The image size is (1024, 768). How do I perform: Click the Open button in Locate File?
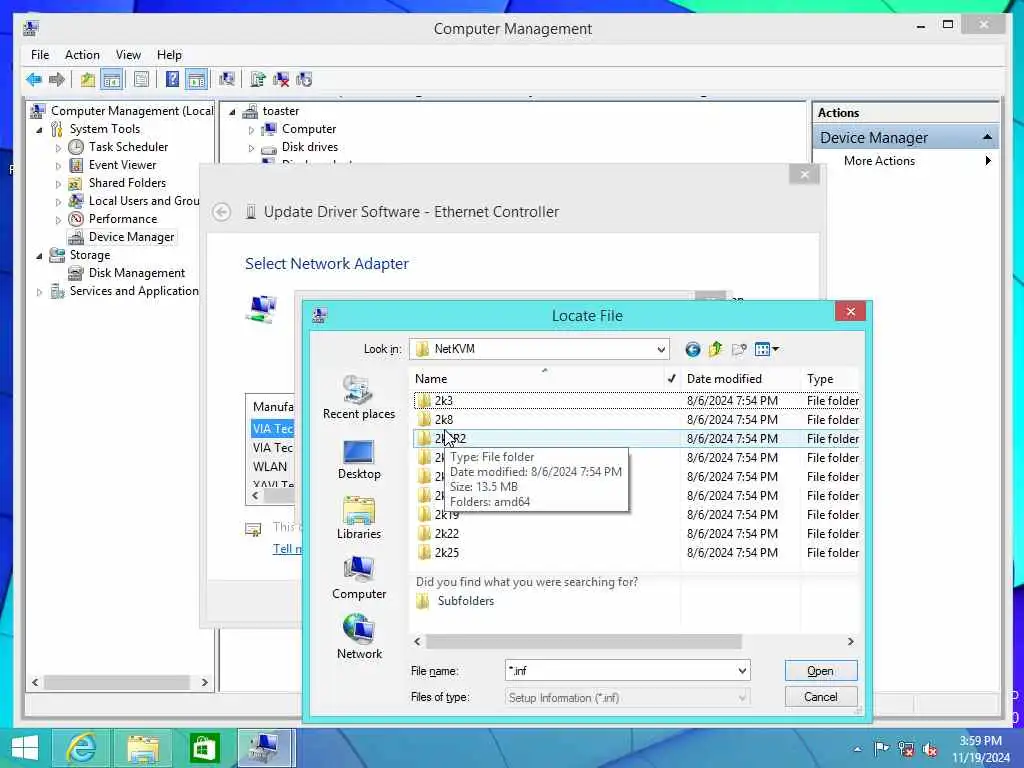tap(820, 671)
